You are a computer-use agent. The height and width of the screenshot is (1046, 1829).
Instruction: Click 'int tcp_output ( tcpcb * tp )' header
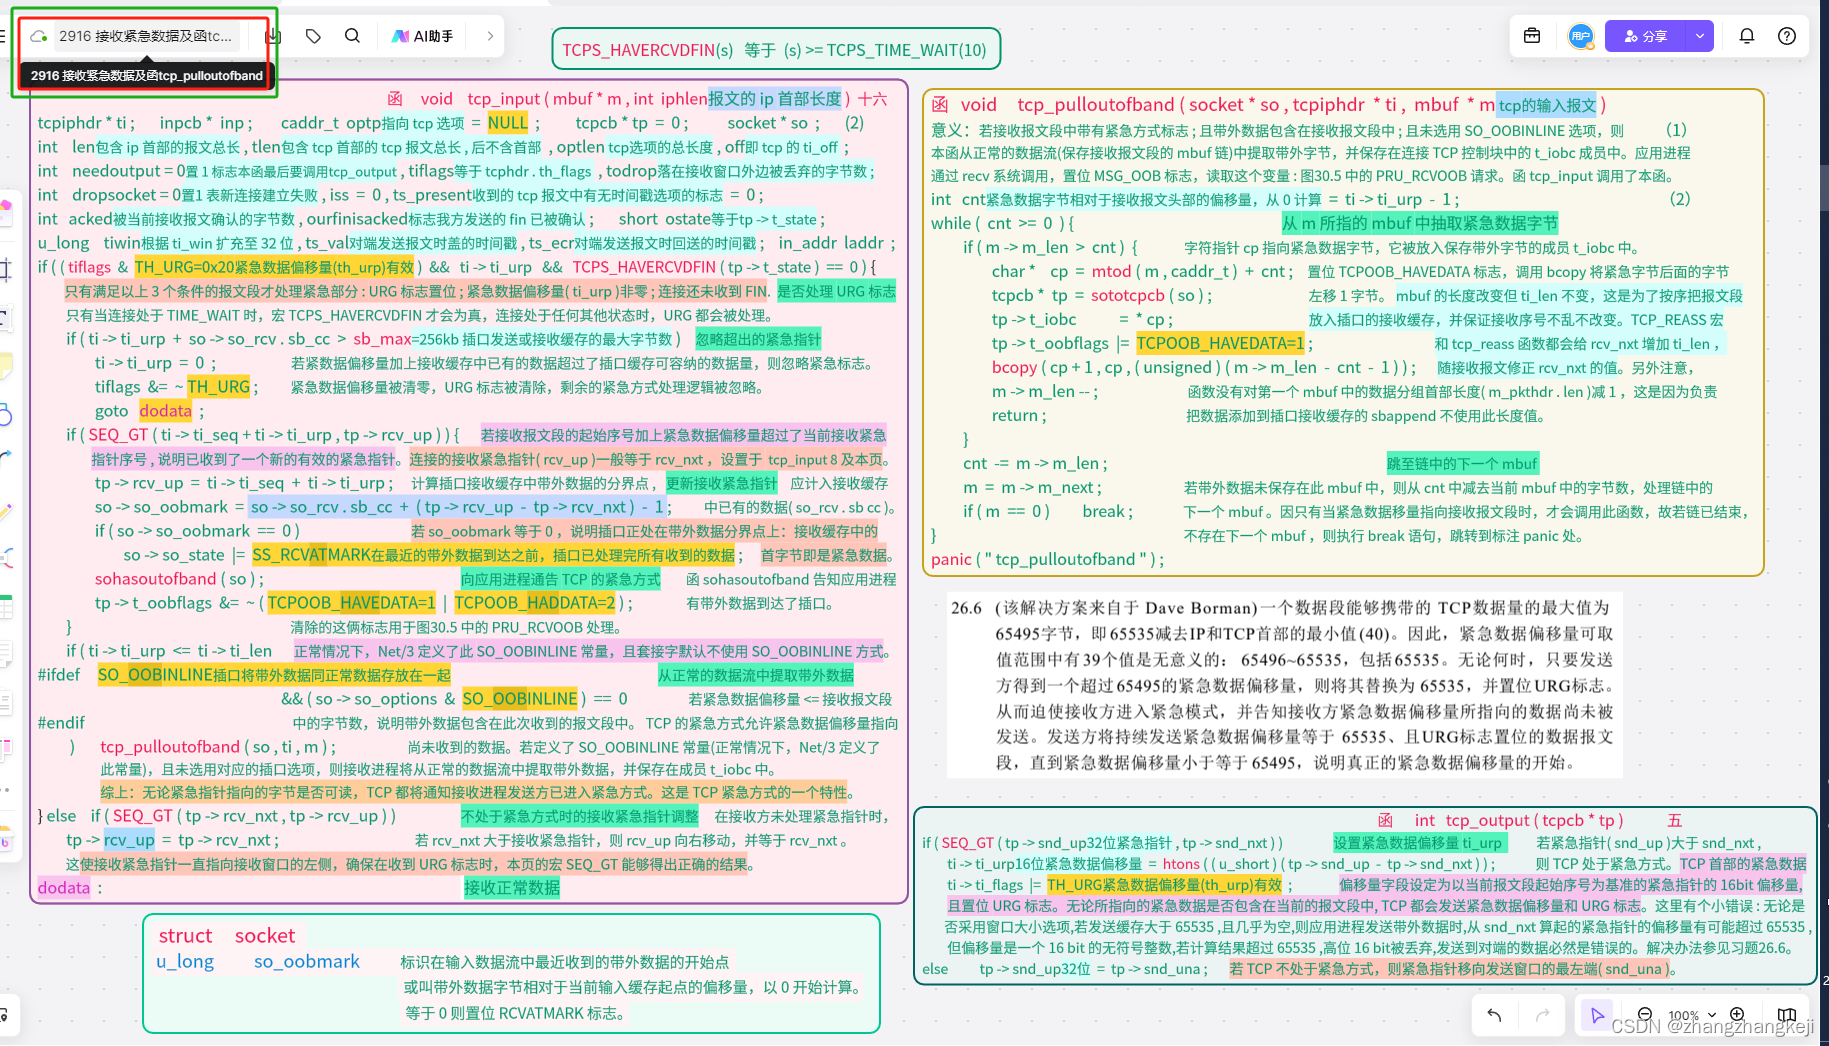pyautogui.click(x=1519, y=820)
